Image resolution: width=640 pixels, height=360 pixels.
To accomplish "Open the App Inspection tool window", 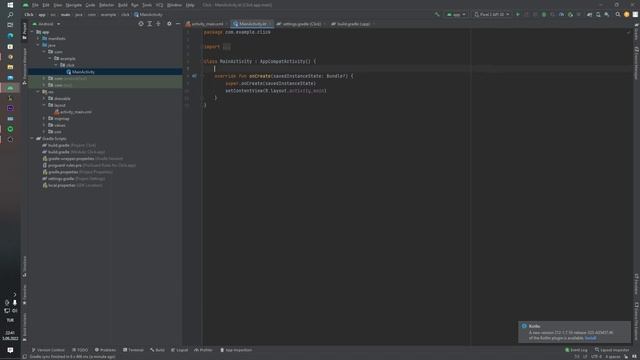I will (x=236, y=350).
